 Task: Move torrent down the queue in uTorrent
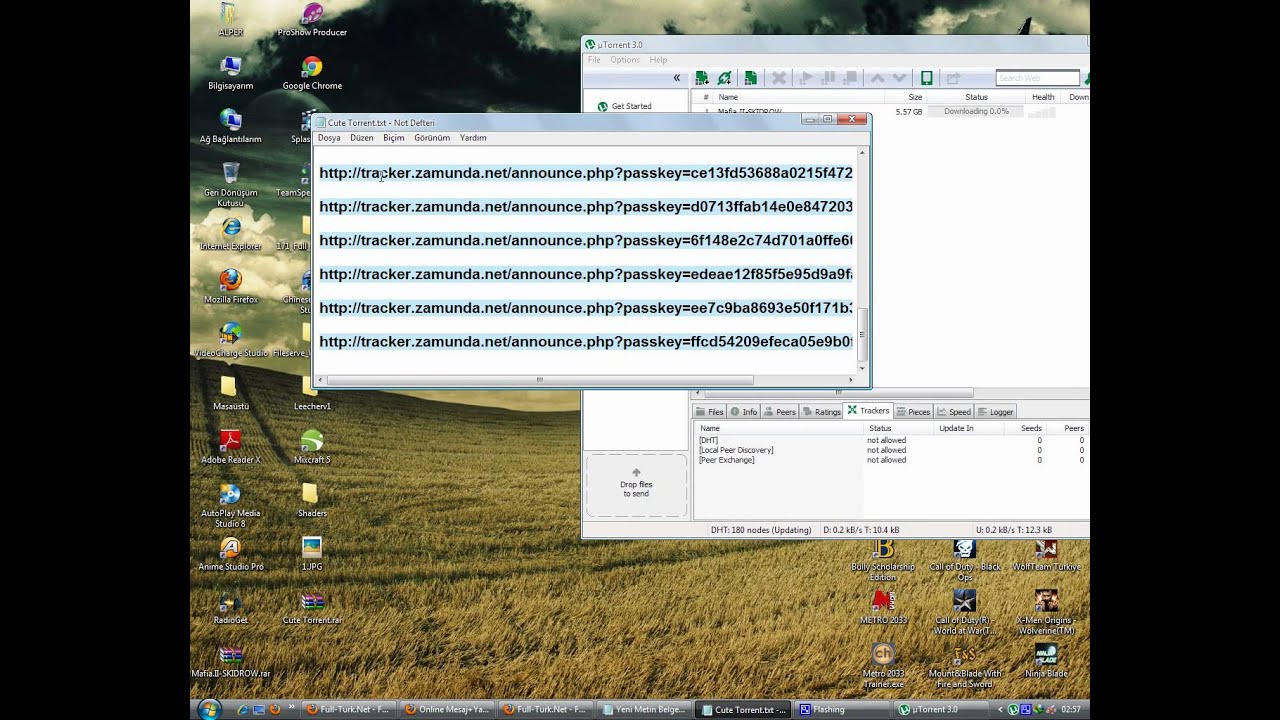[x=899, y=78]
